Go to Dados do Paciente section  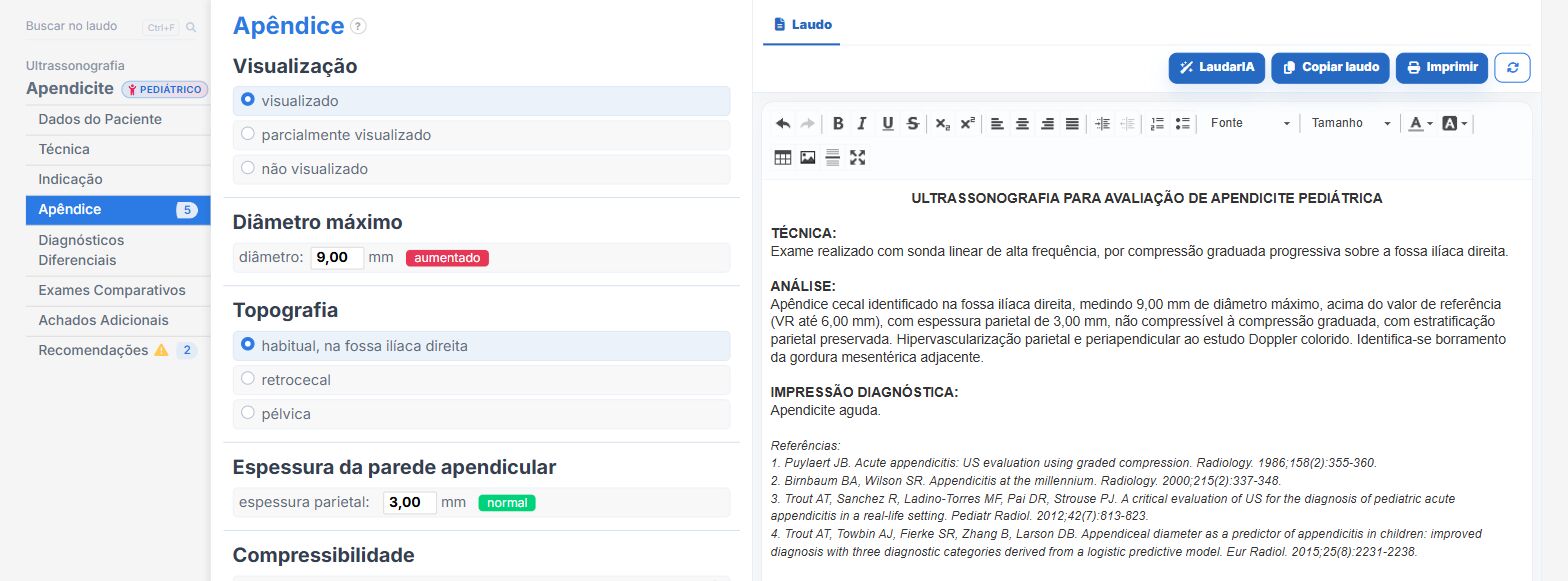pos(118,120)
